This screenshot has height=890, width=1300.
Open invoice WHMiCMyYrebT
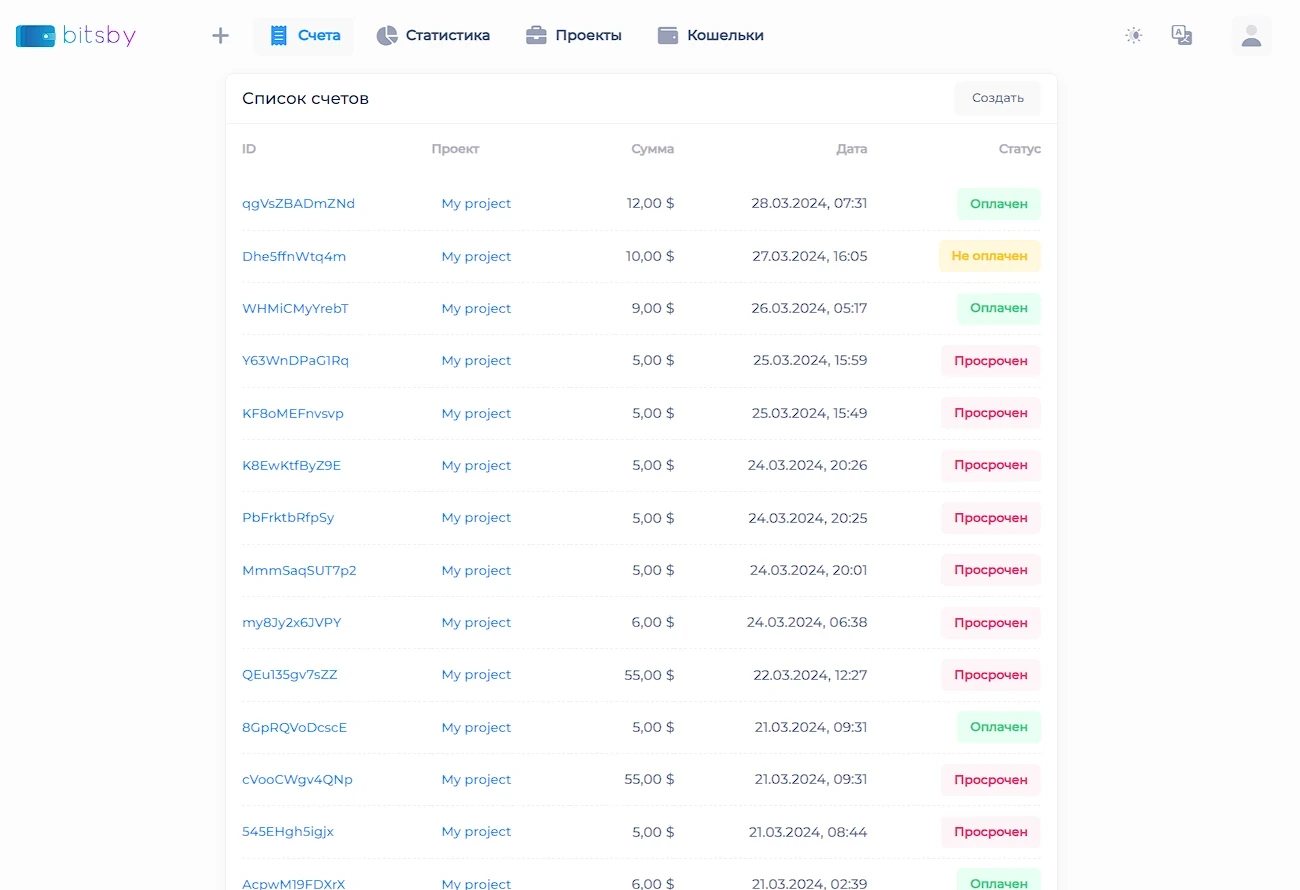click(295, 308)
